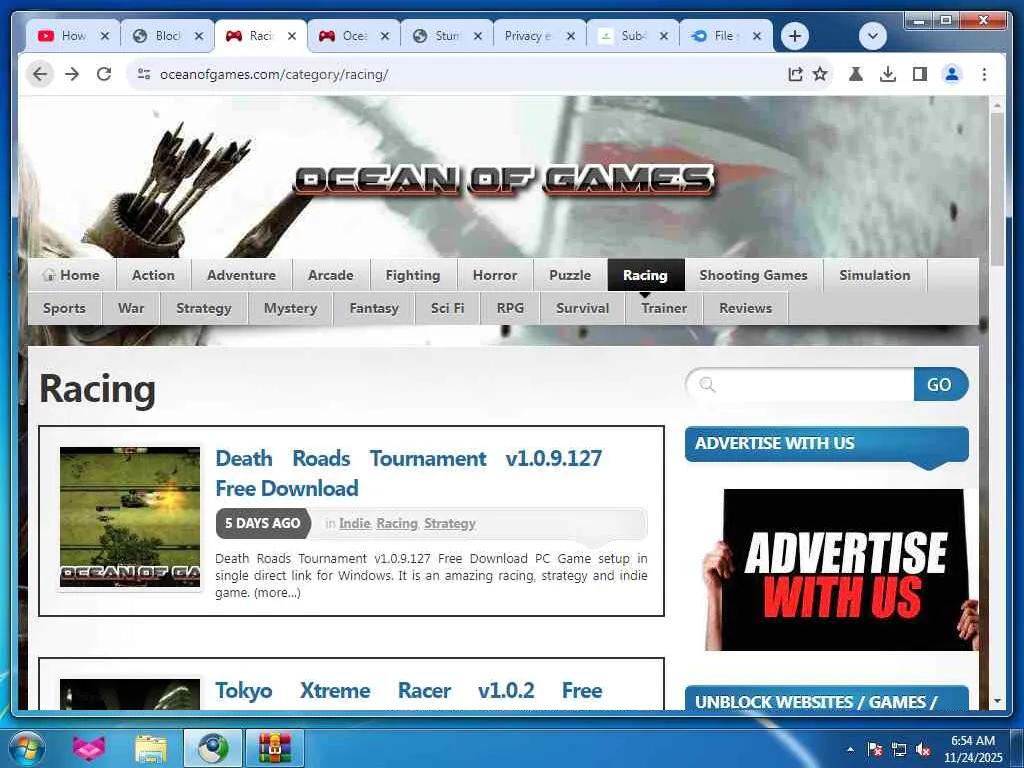Click the site search input field
Viewport: 1024px width, 768px height.
(x=801, y=385)
